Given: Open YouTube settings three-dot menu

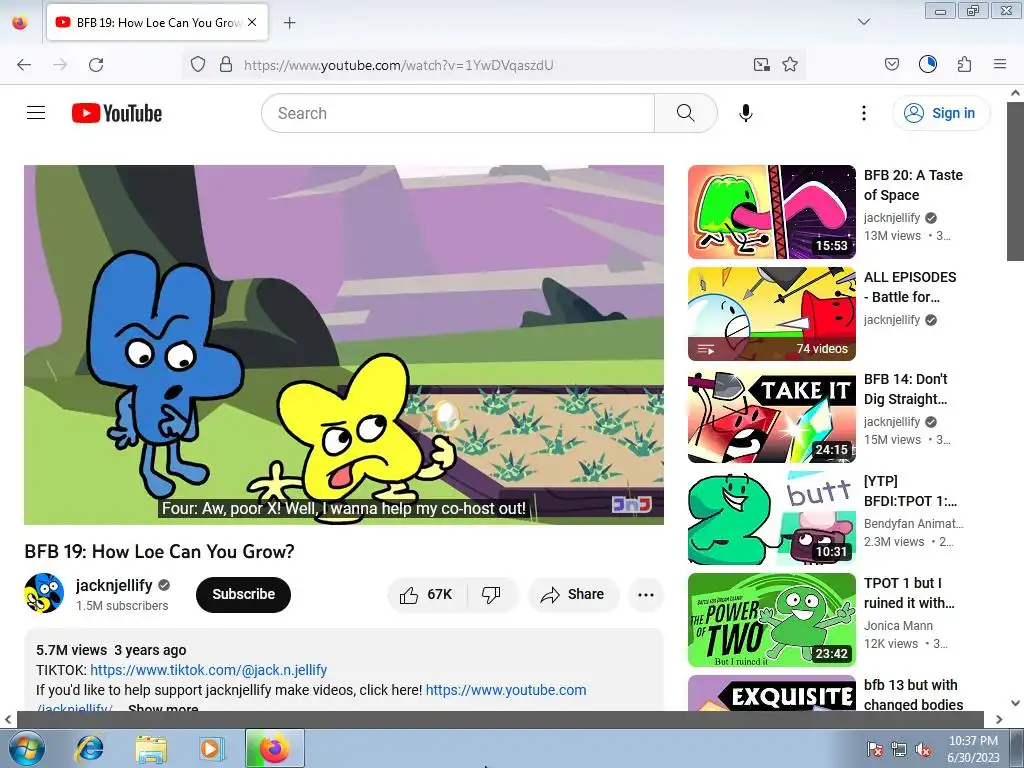Looking at the screenshot, I should tap(863, 113).
